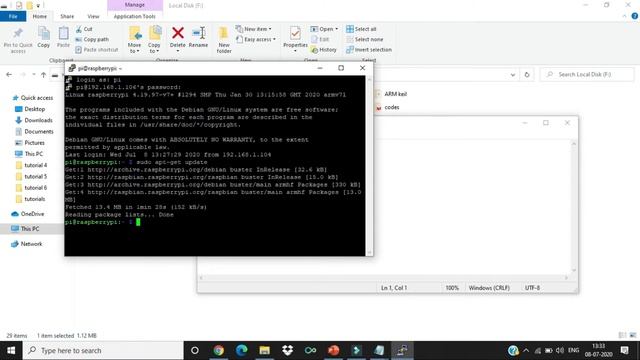The width and height of the screenshot is (640, 360).
Task: Create a New folder
Action: click(224, 40)
